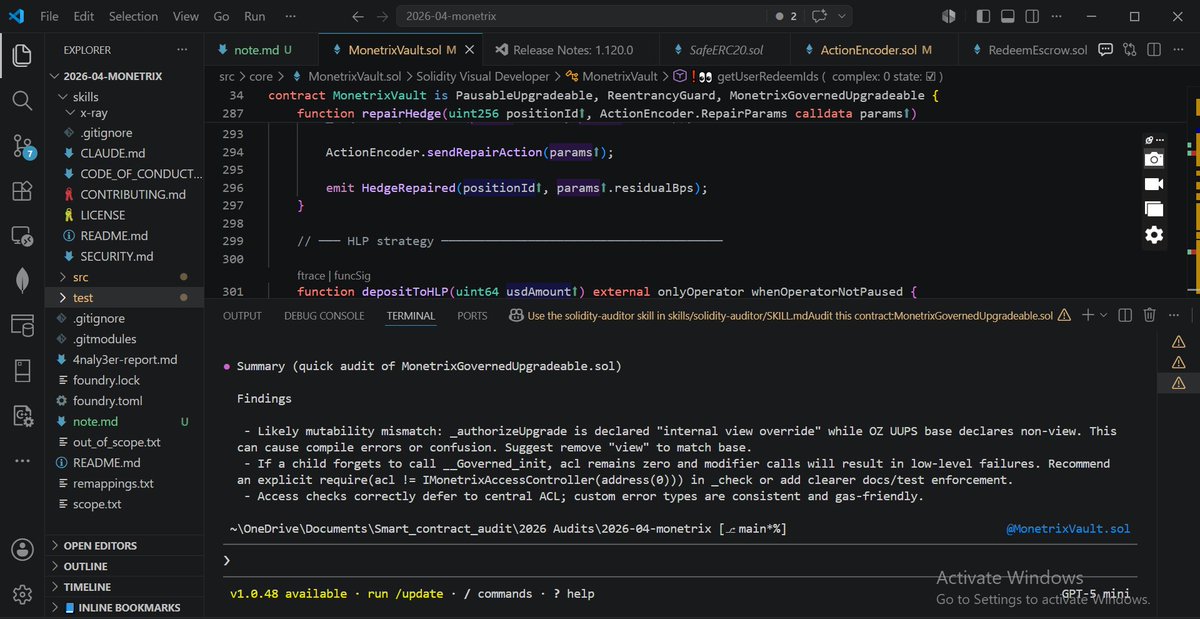Switch to the note.md editor tab
This screenshot has height=619, width=1200.
click(x=261, y=50)
